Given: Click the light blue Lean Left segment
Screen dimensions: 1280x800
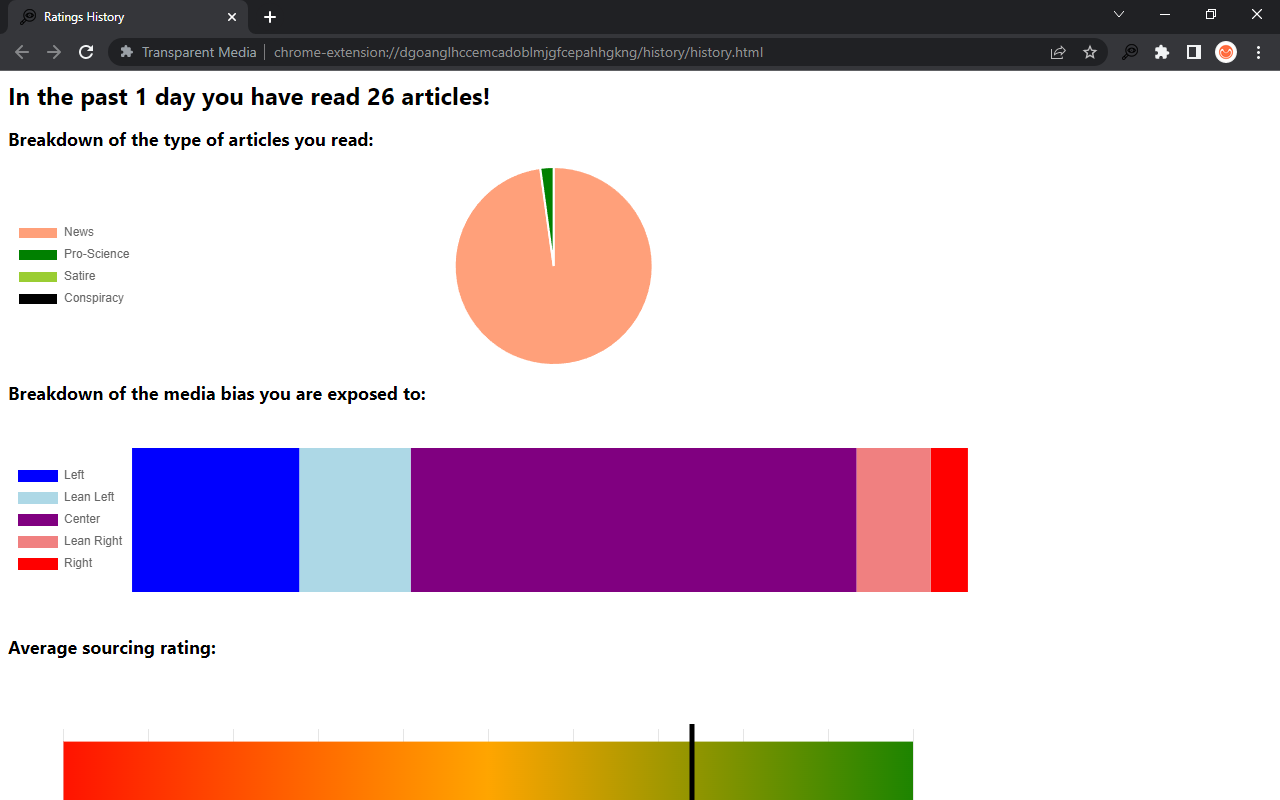Looking at the screenshot, I should tap(355, 520).
